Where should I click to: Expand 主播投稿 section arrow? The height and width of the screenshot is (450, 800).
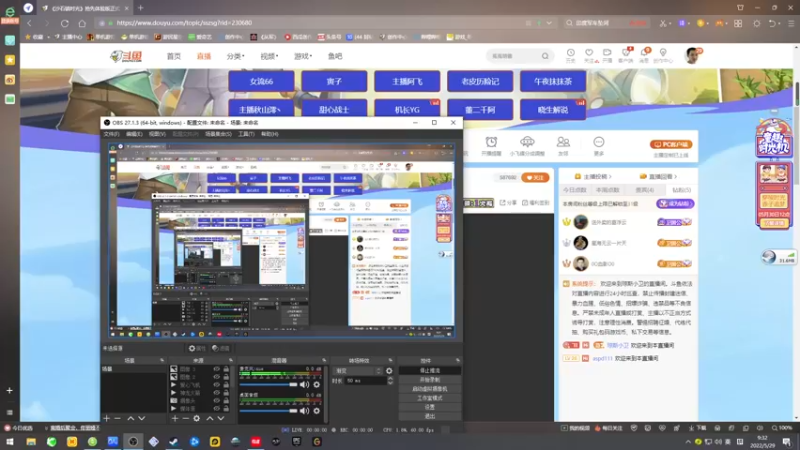(x=610, y=177)
